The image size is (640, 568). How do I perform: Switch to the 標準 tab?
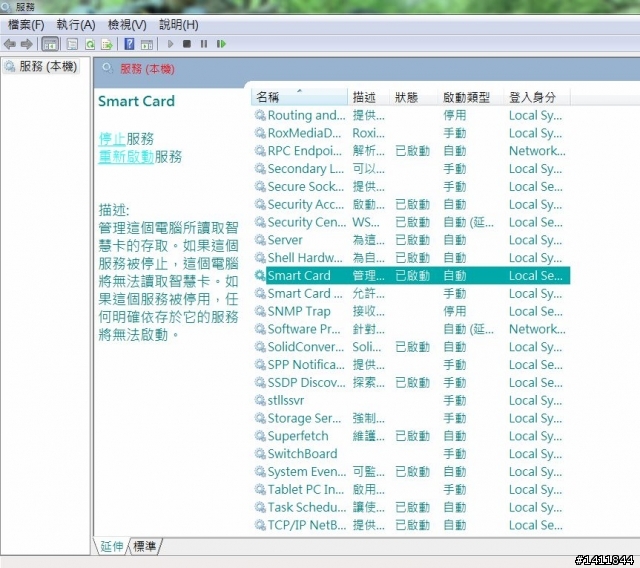coord(145,546)
